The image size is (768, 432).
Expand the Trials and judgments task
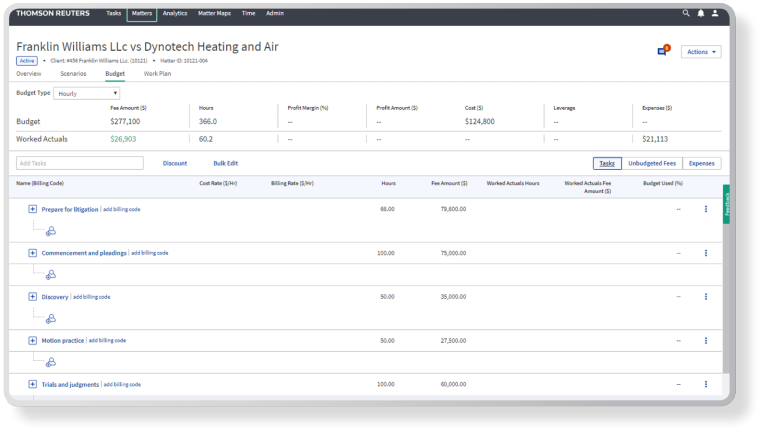[32, 384]
